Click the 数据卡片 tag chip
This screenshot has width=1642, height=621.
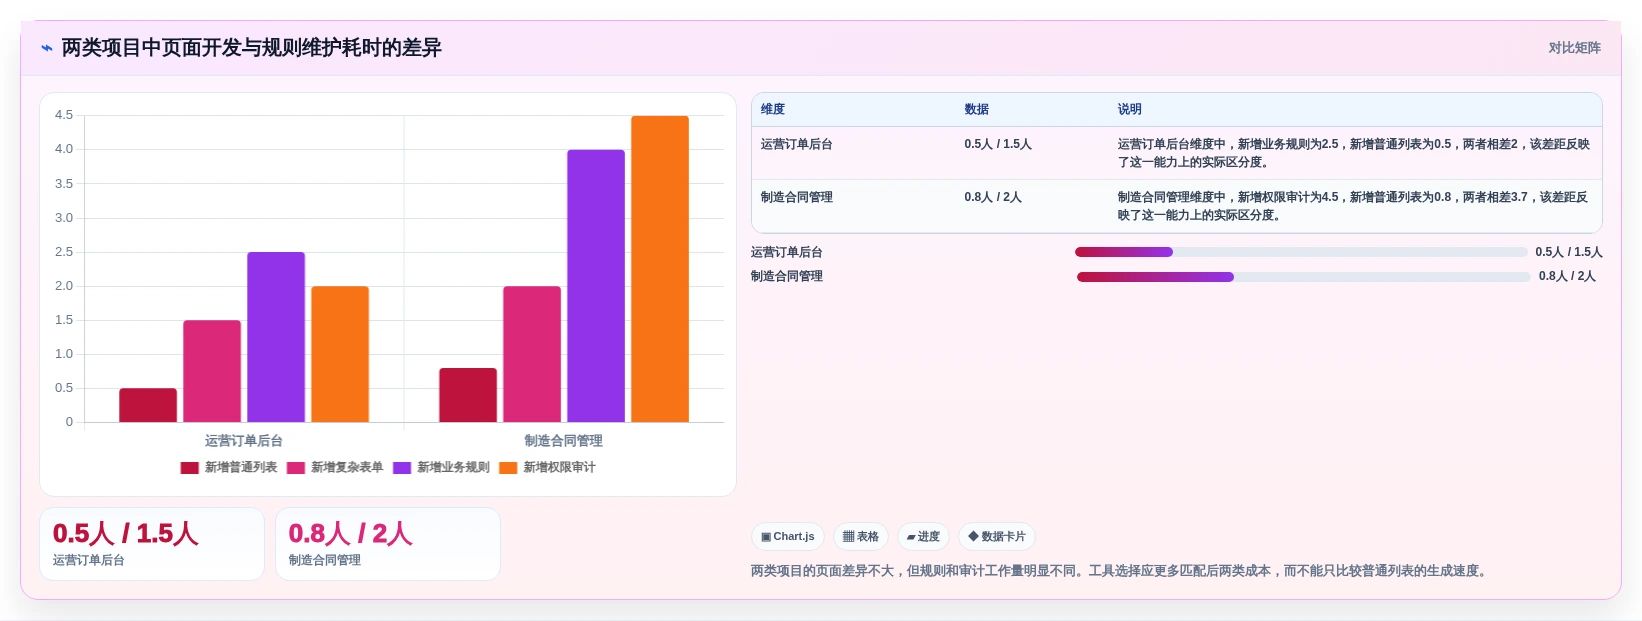coord(997,537)
